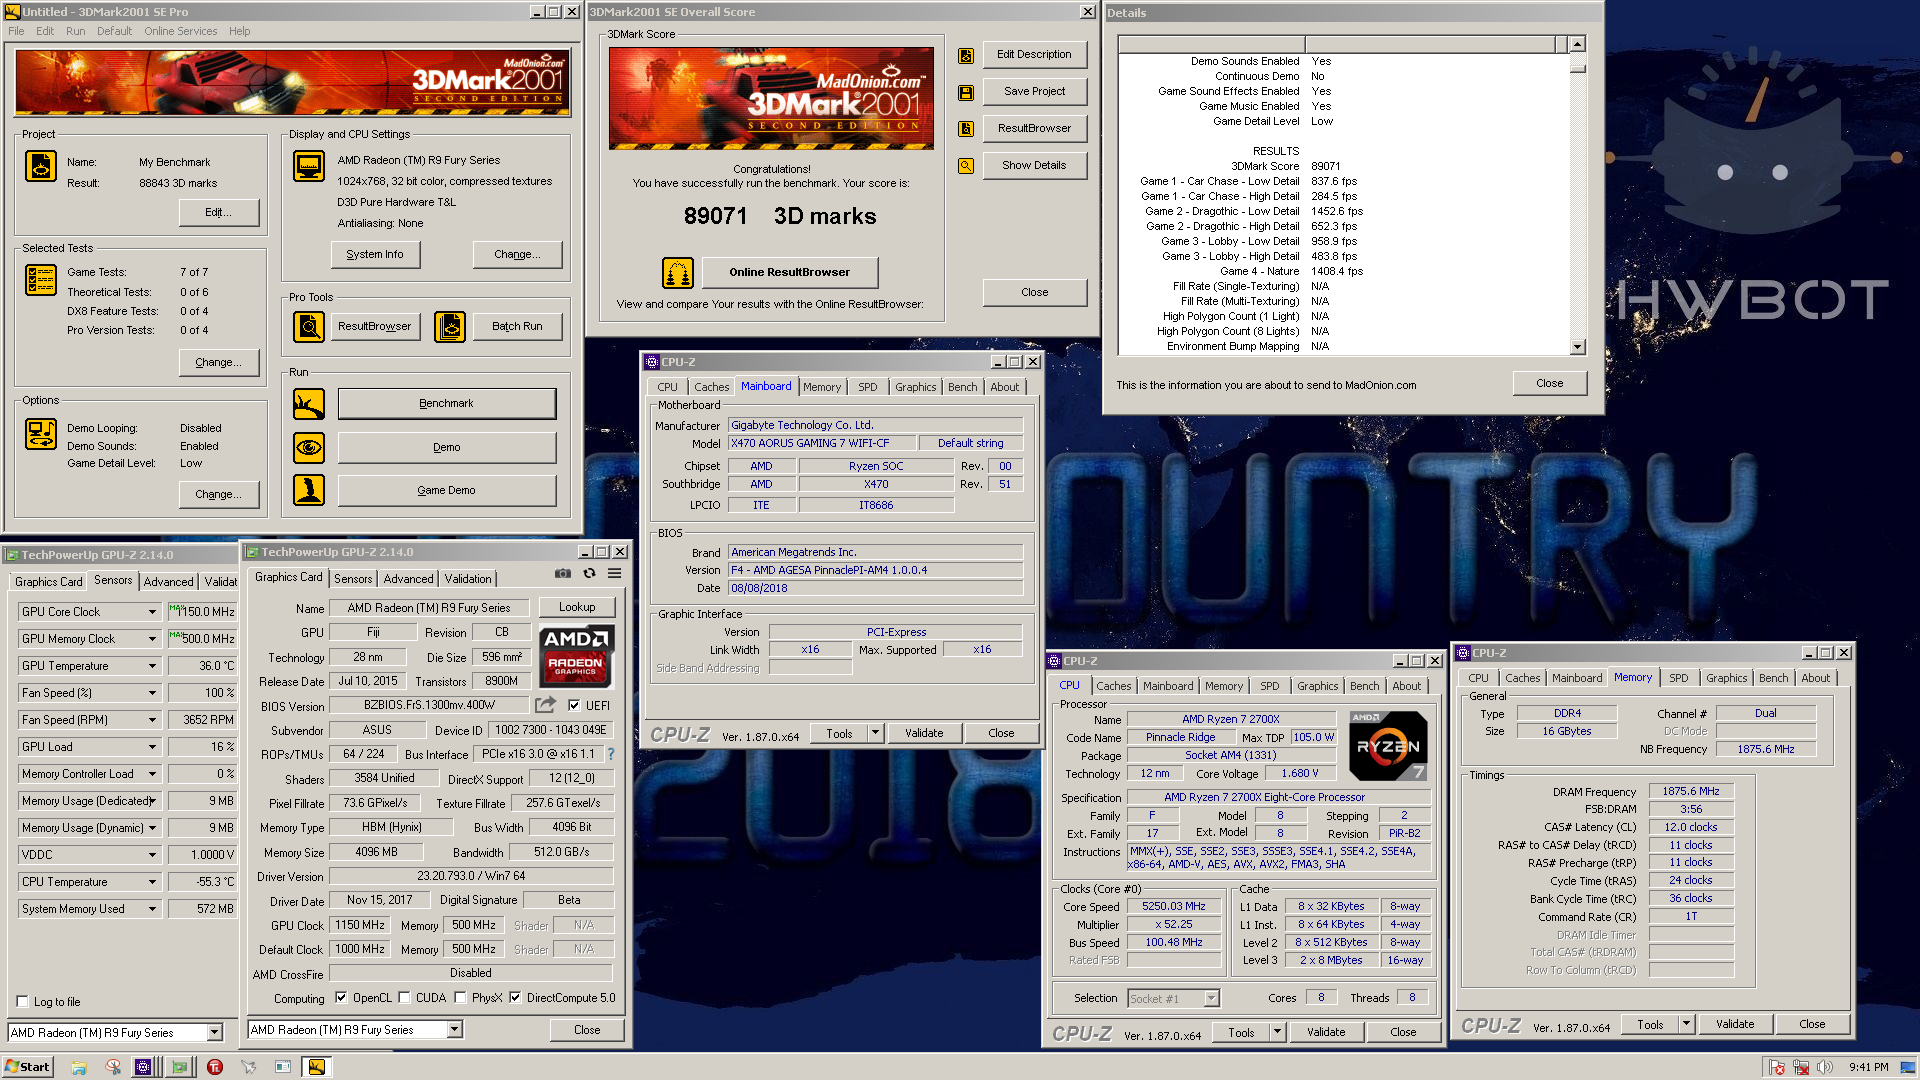1920x1080 pixels.
Task: Click the Ryzen 7 logo in CPU-Z
Action: (x=1388, y=746)
